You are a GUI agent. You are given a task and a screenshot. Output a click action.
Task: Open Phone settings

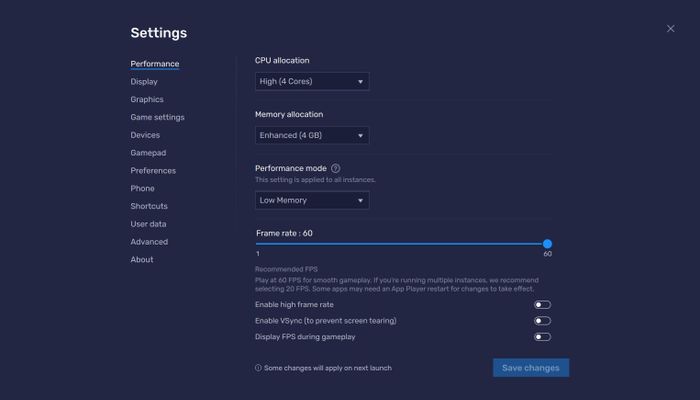point(142,188)
